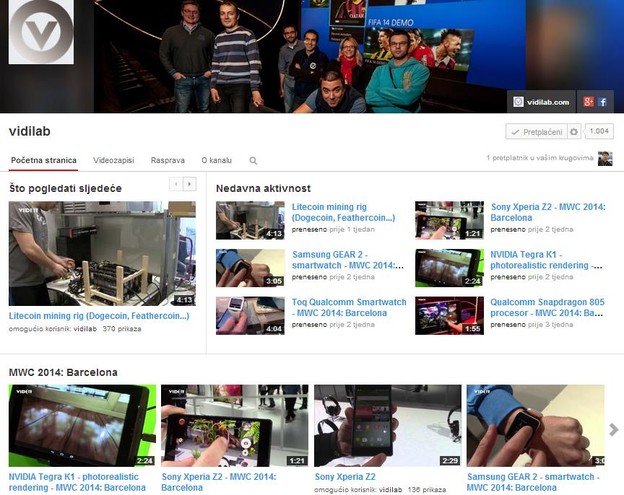The height and width of the screenshot is (495, 624).
Task: Open Sony Xperia Z2 thumbnail in recent activity
Action: click(449, 220)
